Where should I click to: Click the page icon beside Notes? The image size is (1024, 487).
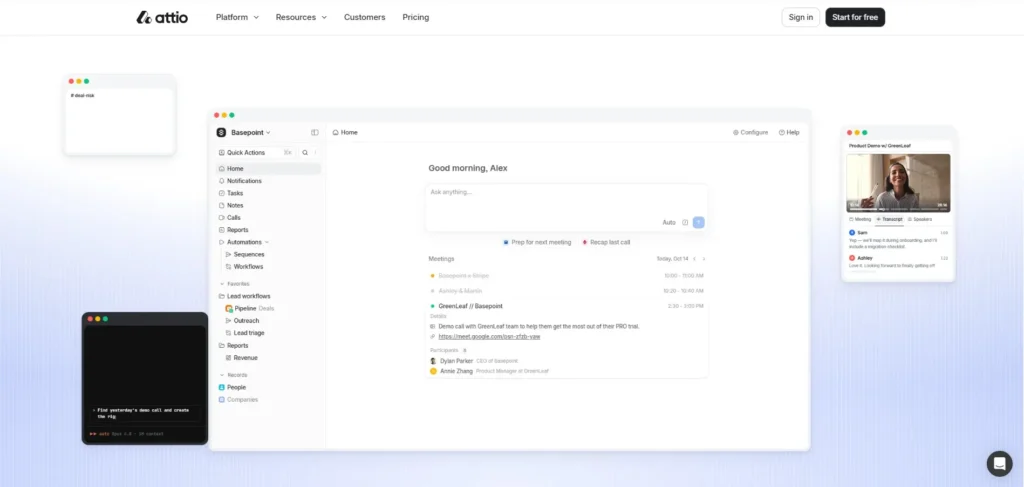pos(221,206)
